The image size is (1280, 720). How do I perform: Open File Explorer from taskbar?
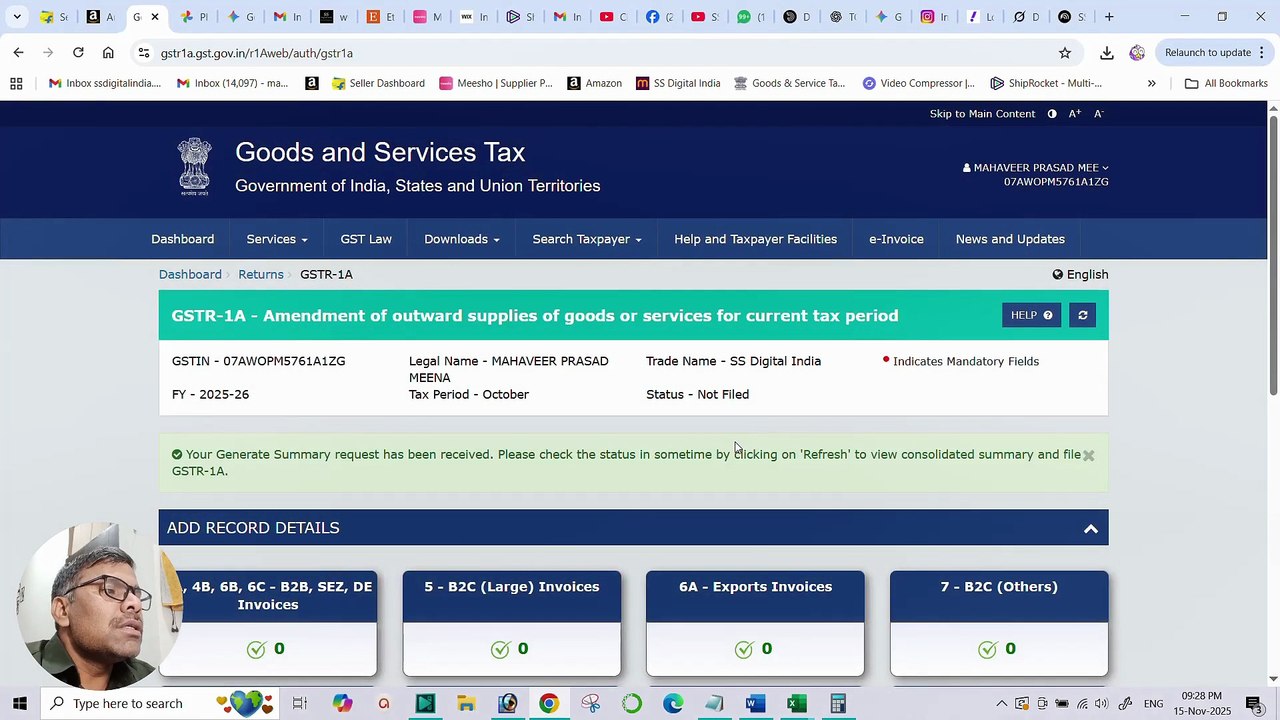point(466,703)
